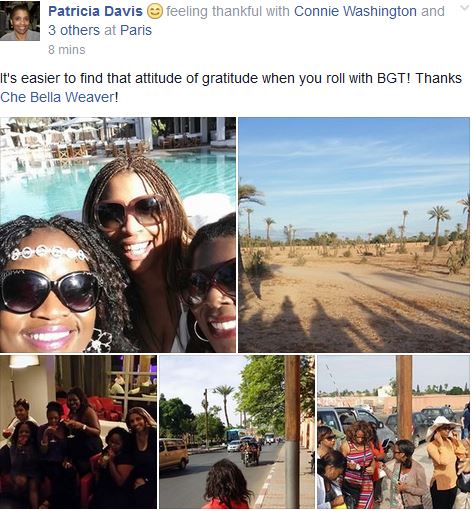This screenshot has height=511, width=473.
Task: Open Che Bella Weaver's profile link
Action: 57,97
